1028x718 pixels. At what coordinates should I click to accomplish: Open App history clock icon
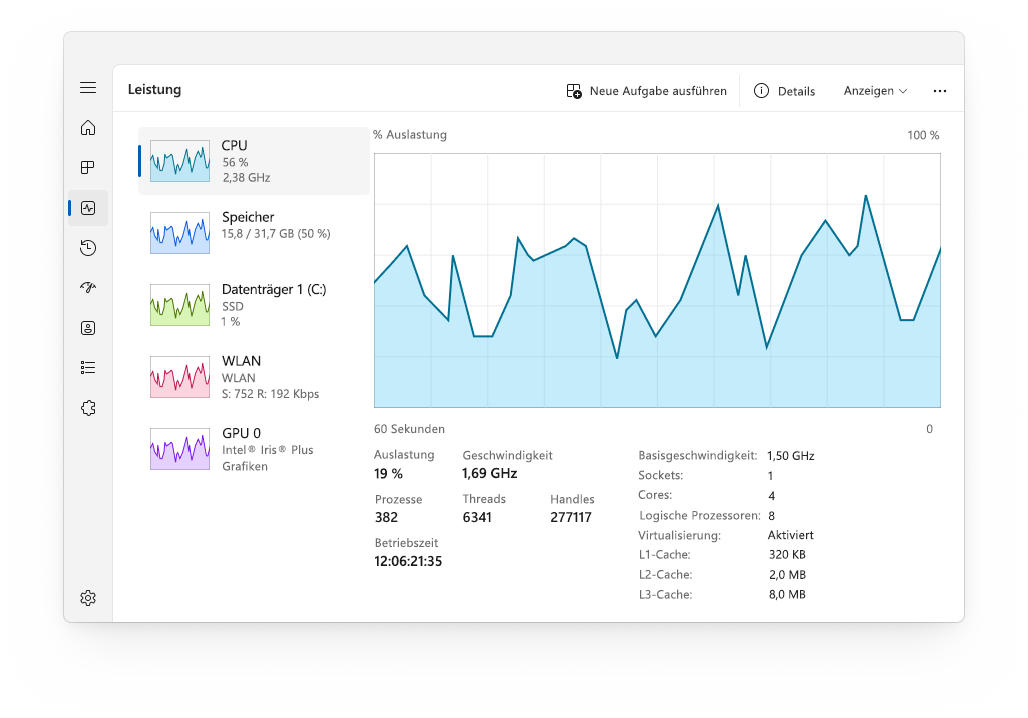[88, 248]
